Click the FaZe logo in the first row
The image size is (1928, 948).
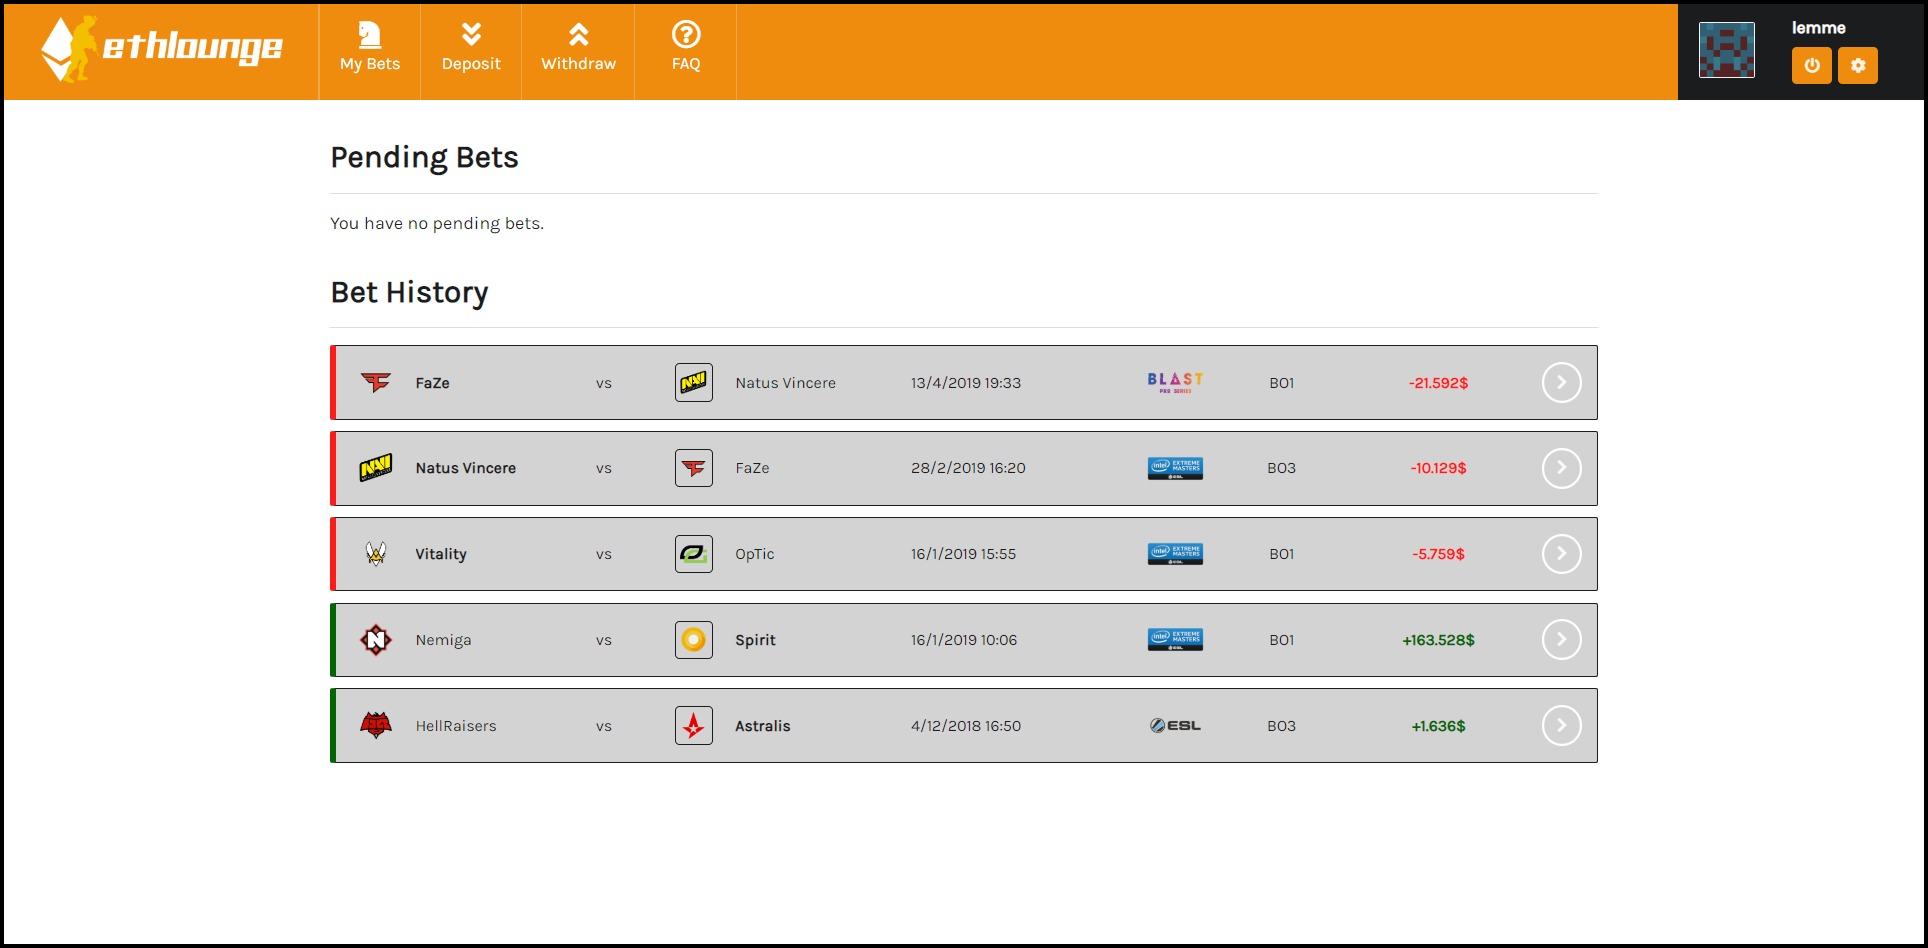tap(376, 382)
